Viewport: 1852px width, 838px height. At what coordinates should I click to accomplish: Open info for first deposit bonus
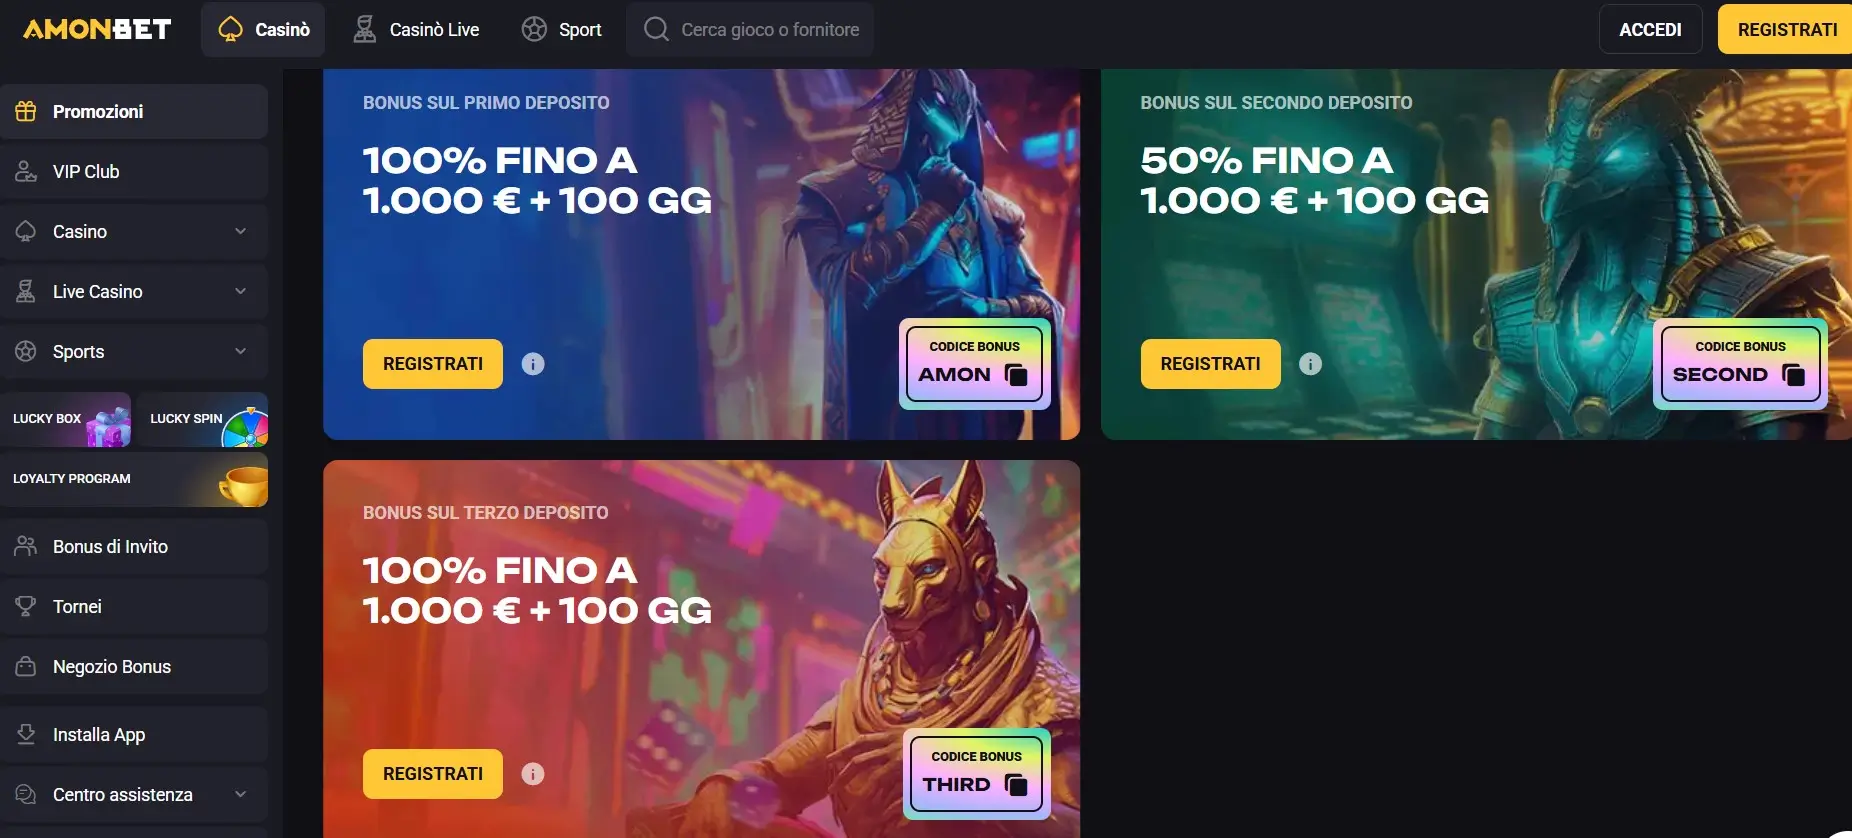[x=533, y=364]
